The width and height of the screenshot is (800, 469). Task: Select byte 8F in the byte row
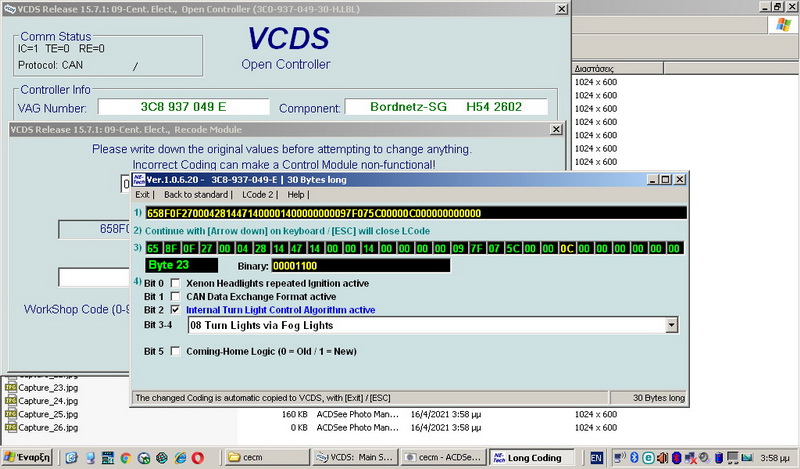[x=171, y=249]
